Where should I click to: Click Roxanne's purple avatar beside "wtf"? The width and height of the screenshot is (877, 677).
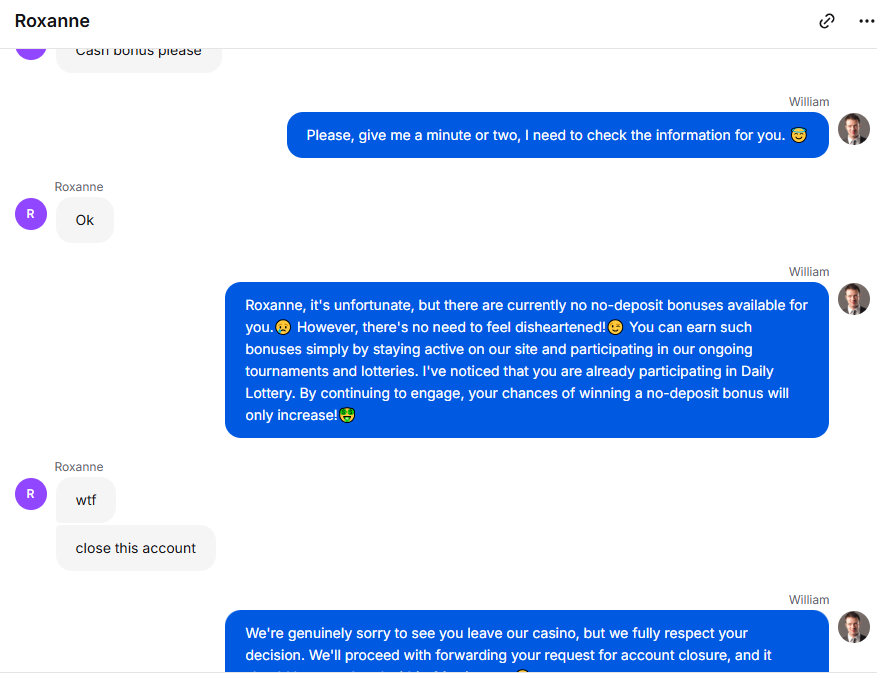(31, 494)
